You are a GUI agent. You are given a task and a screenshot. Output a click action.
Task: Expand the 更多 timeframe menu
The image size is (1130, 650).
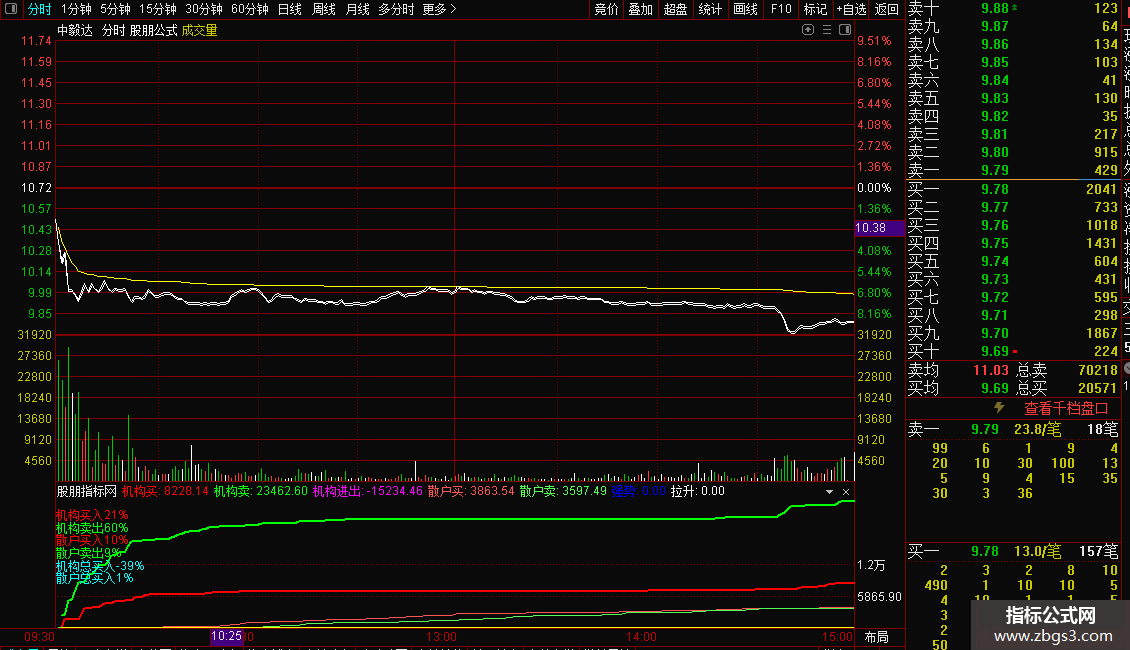439,9
